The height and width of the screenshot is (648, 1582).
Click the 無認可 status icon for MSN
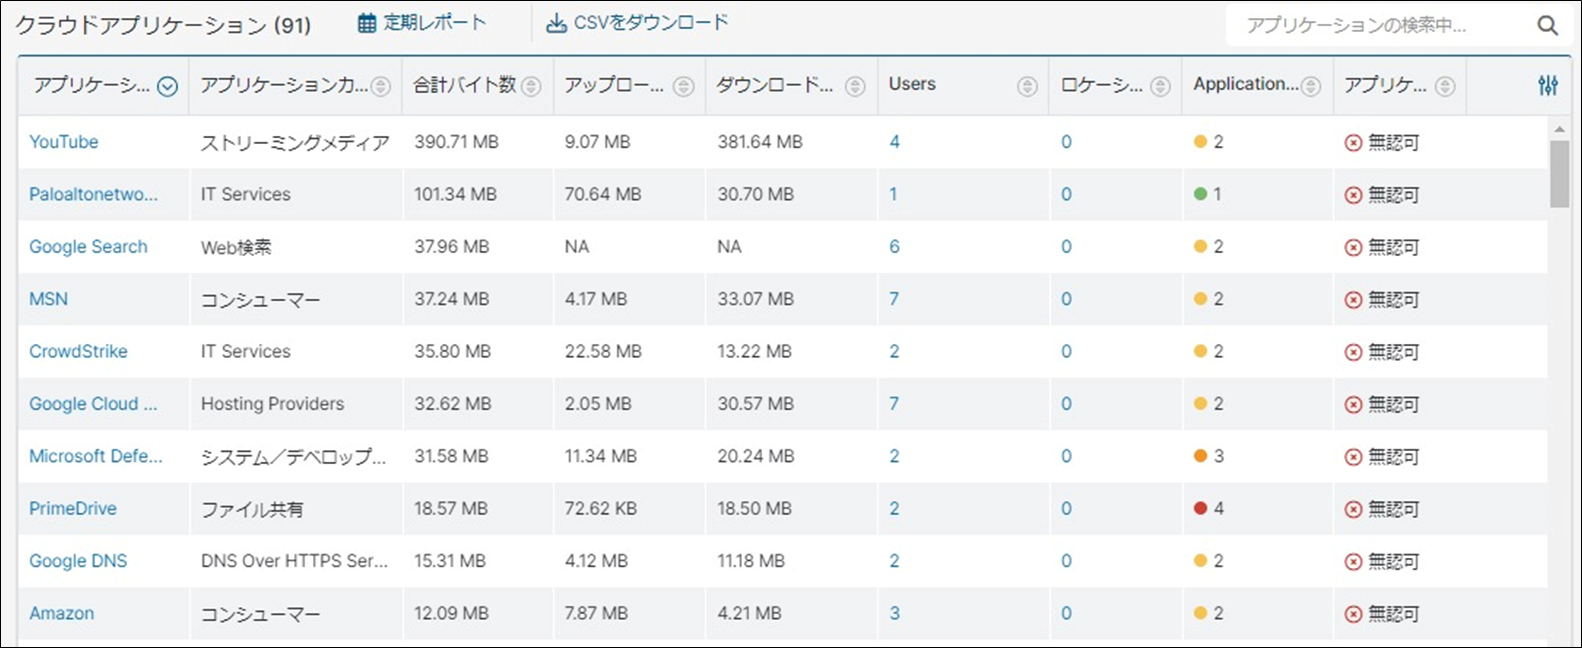coord(1353,300)
